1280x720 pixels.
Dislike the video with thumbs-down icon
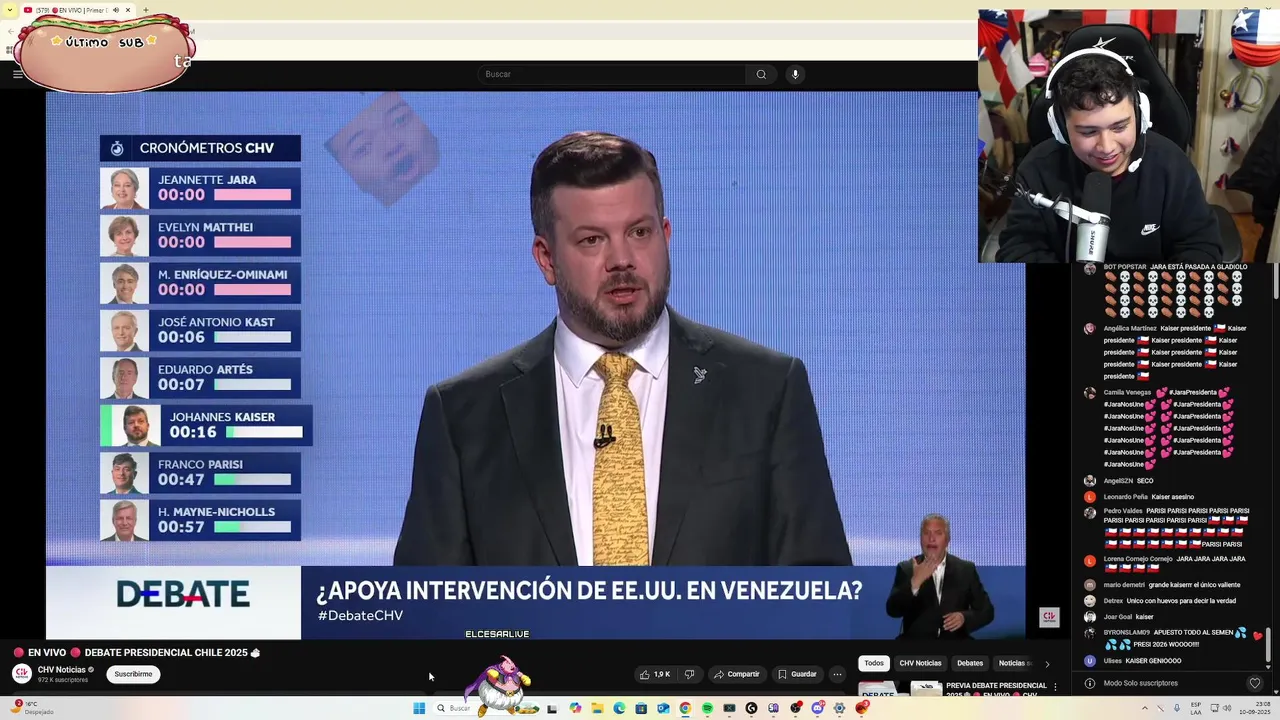(689, 674)
